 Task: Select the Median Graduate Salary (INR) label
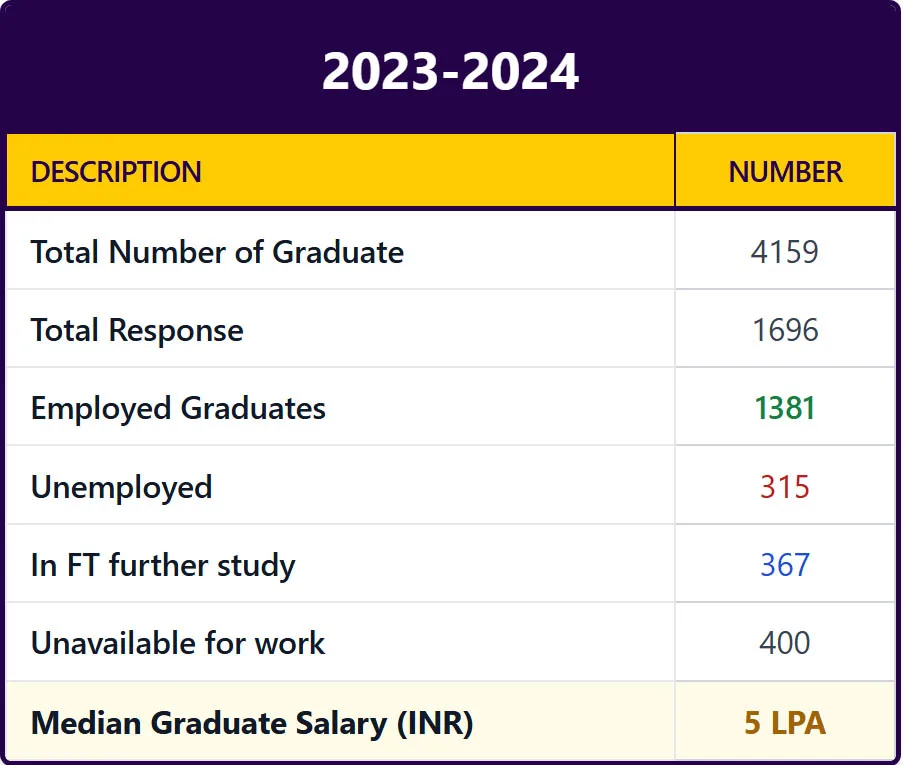coord(252,722)
